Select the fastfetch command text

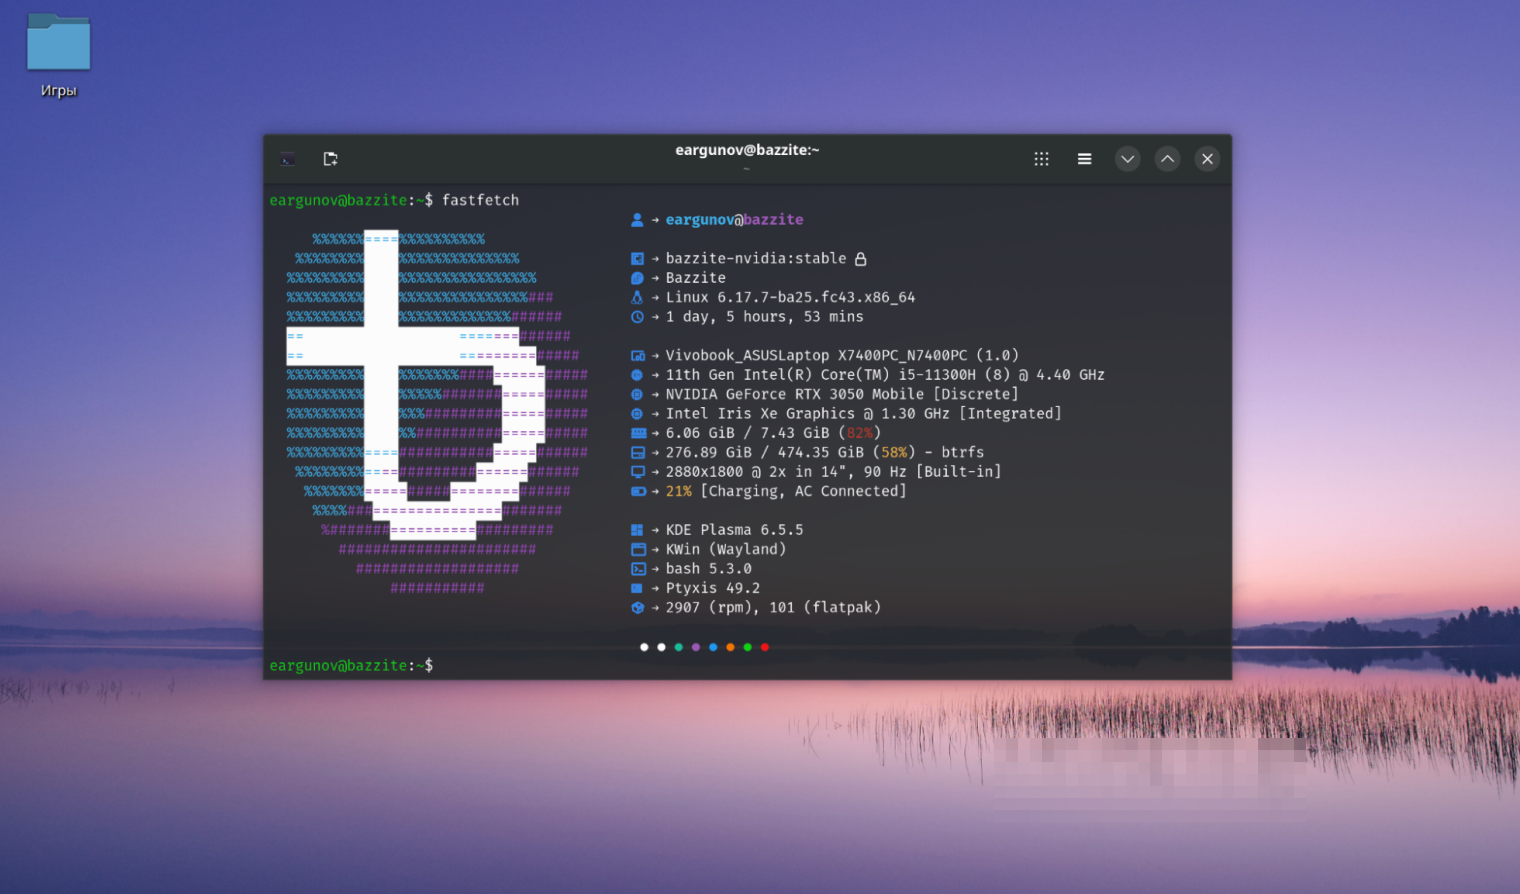[x=481, y=200]
